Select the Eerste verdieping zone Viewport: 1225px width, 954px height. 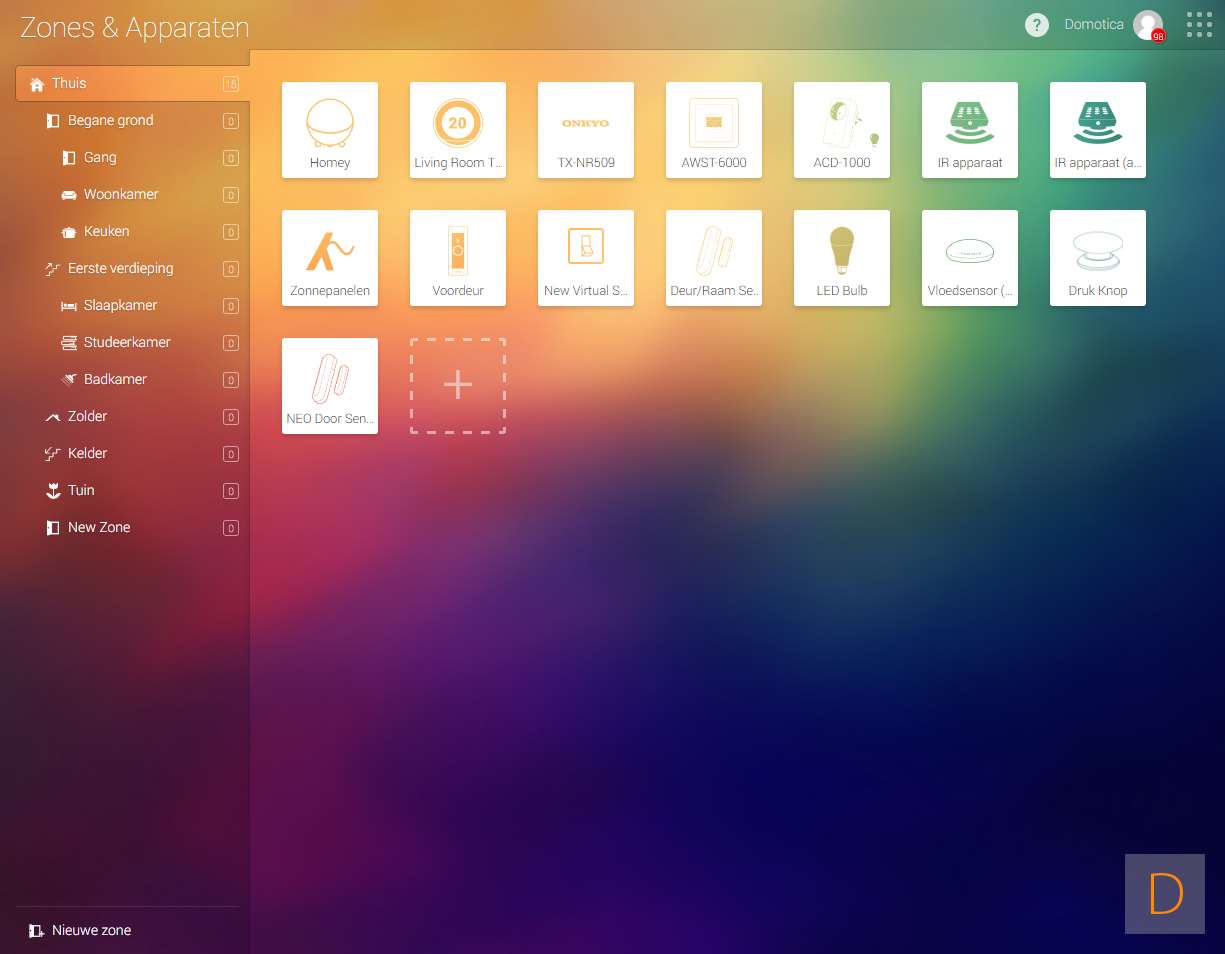pos(120,269)
